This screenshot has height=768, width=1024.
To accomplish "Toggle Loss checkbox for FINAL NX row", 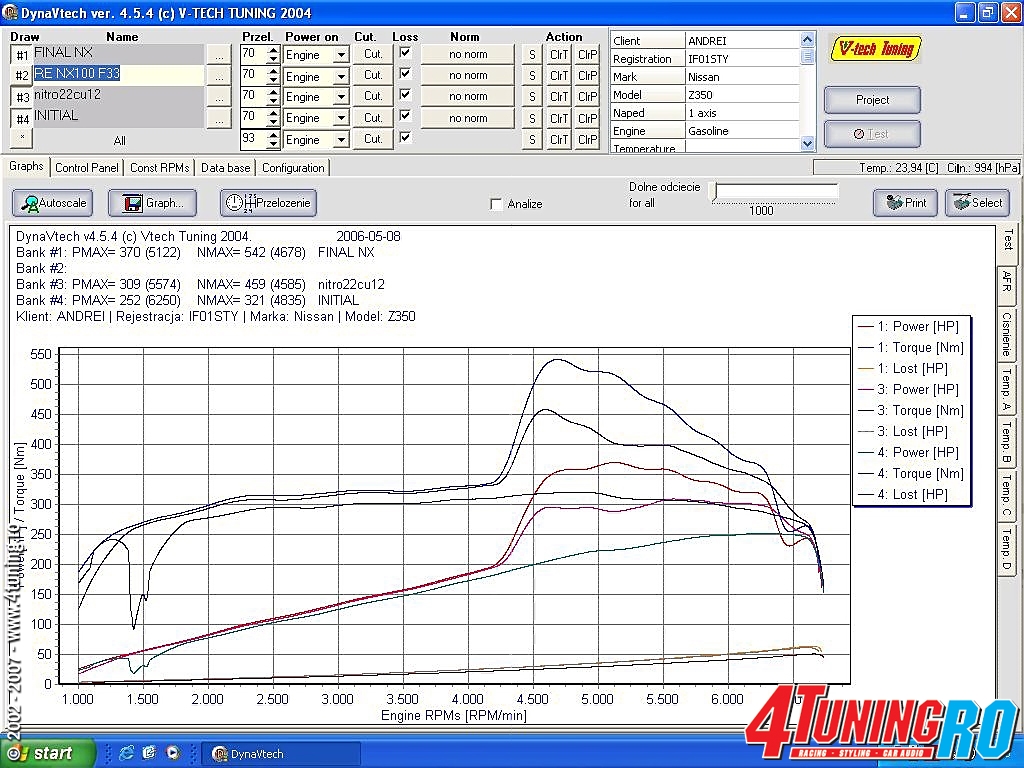I will (x=405, y=53).
